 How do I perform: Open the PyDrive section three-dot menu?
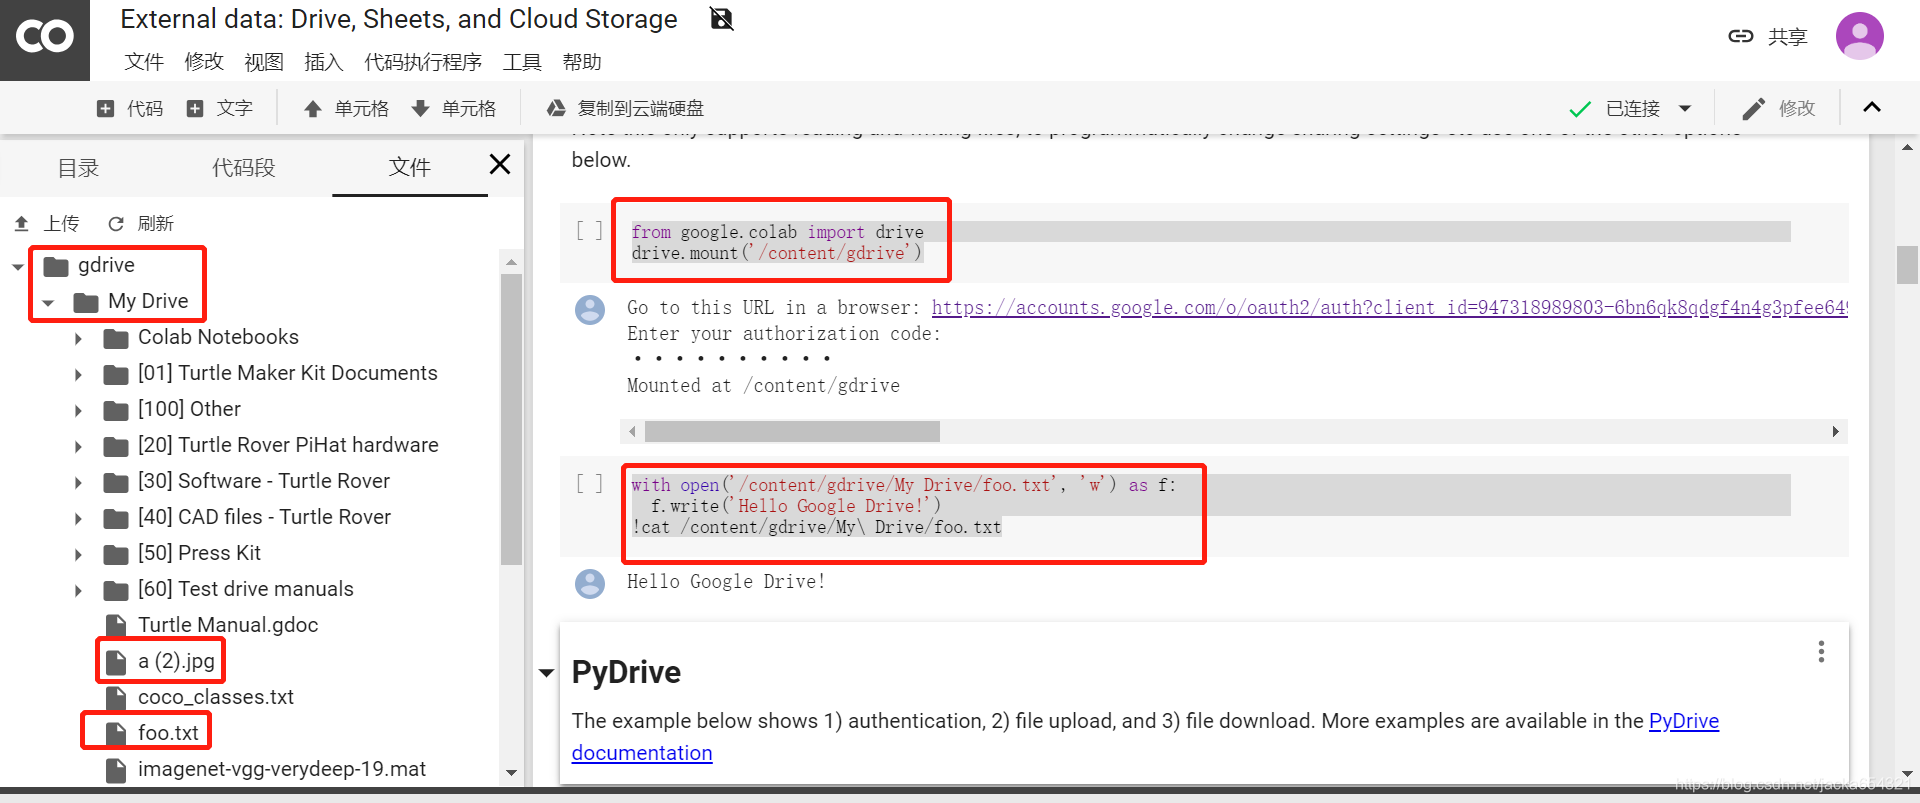(x=1821, y=652)
